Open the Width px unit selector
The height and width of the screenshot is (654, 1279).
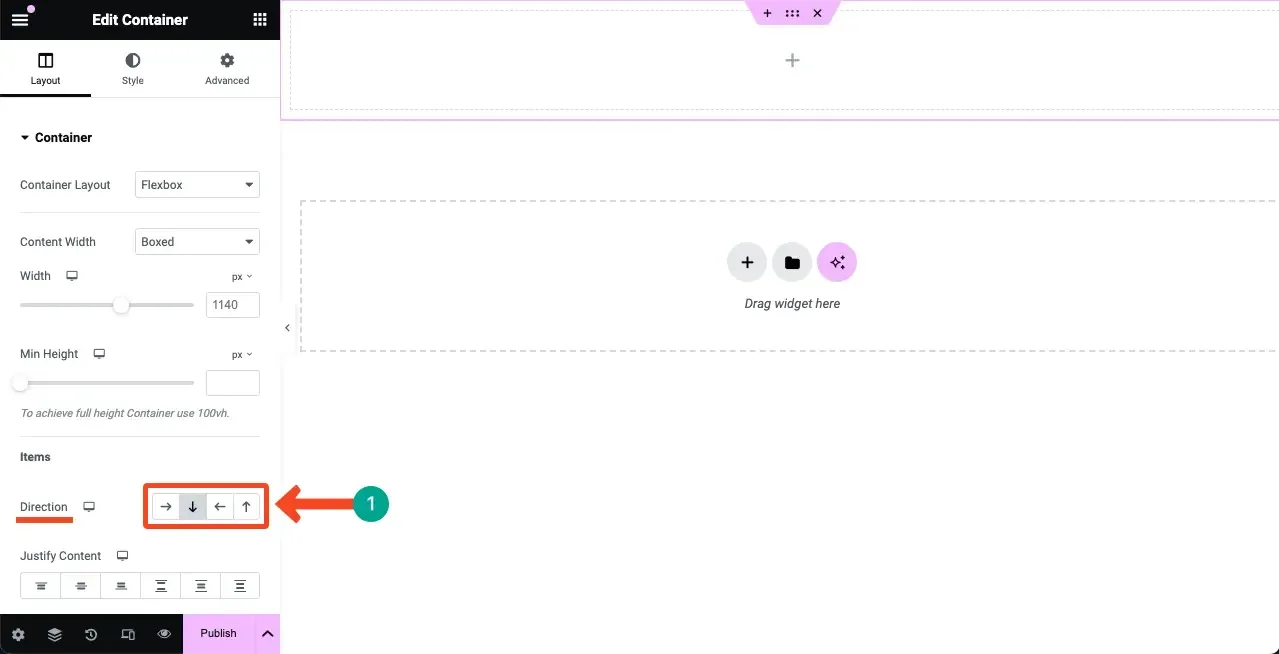coord(242,276)
